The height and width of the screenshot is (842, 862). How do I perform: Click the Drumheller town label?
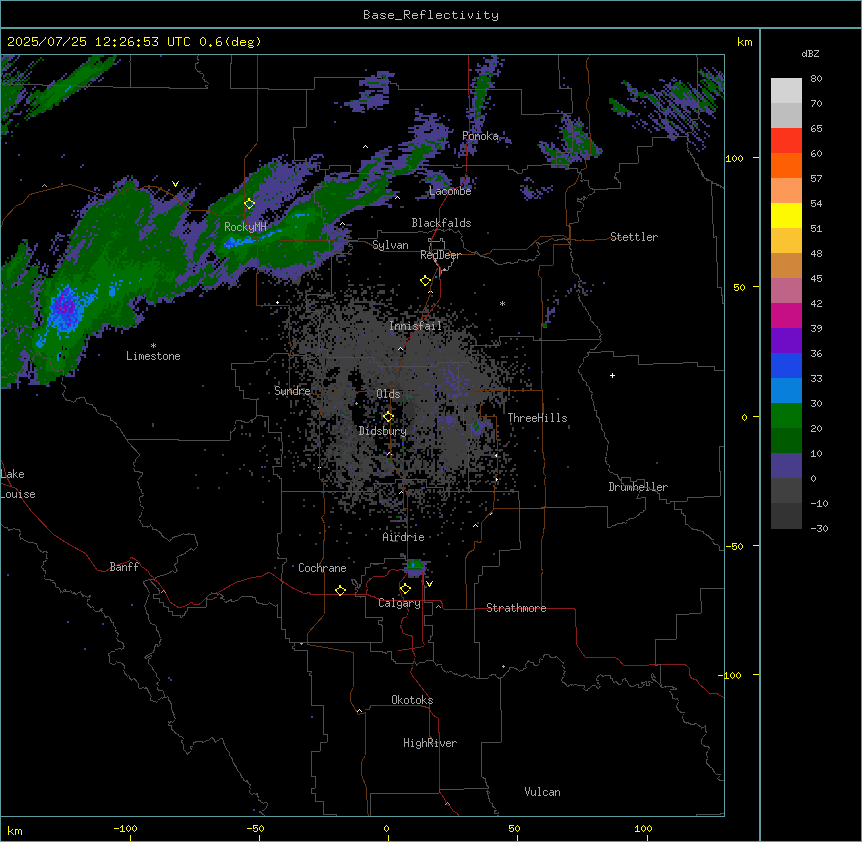pos(638,487)
